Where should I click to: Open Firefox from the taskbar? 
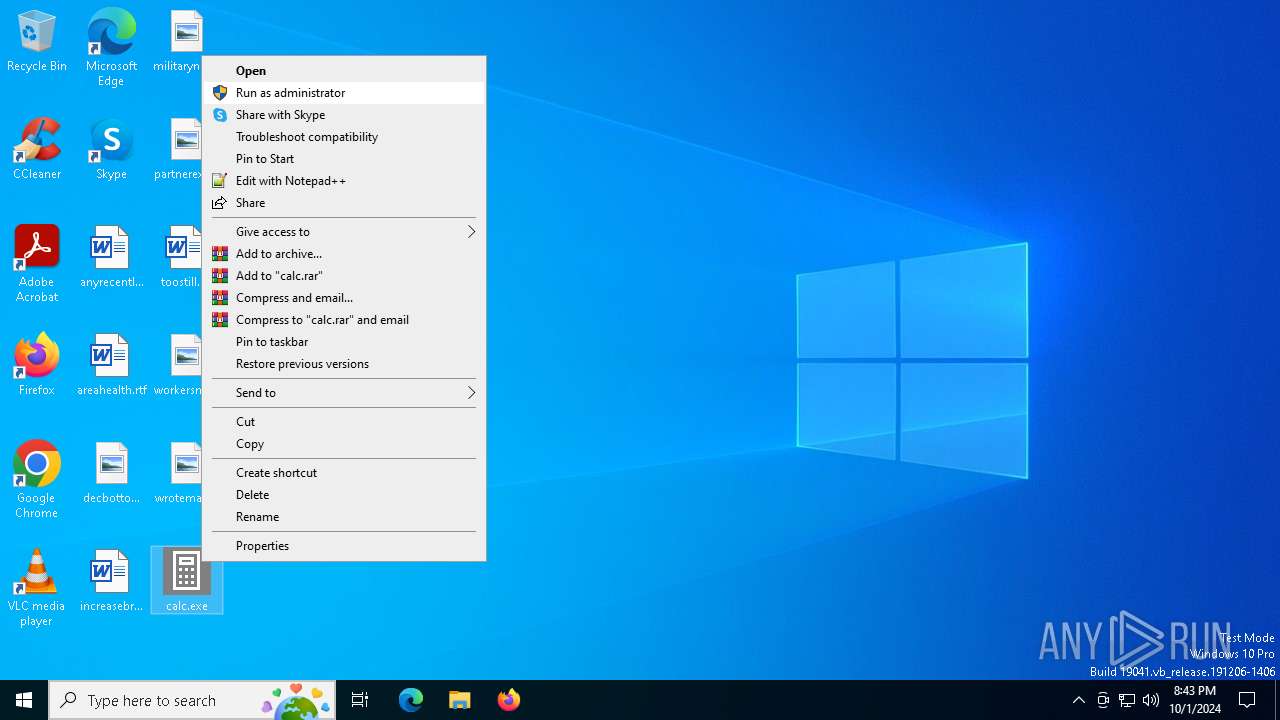(x=508, y=700)
